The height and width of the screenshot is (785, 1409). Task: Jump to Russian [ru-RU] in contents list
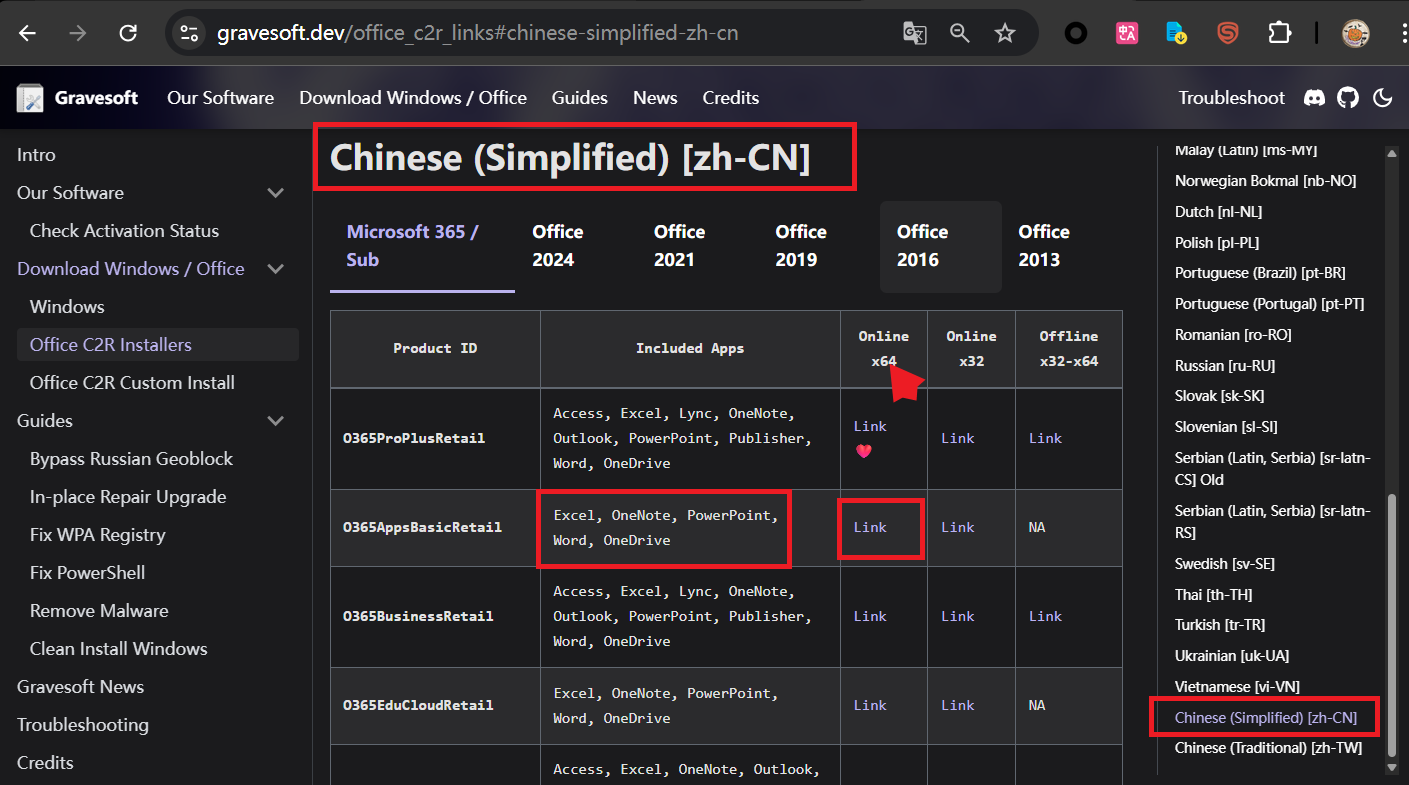(x=1225, y=365)
